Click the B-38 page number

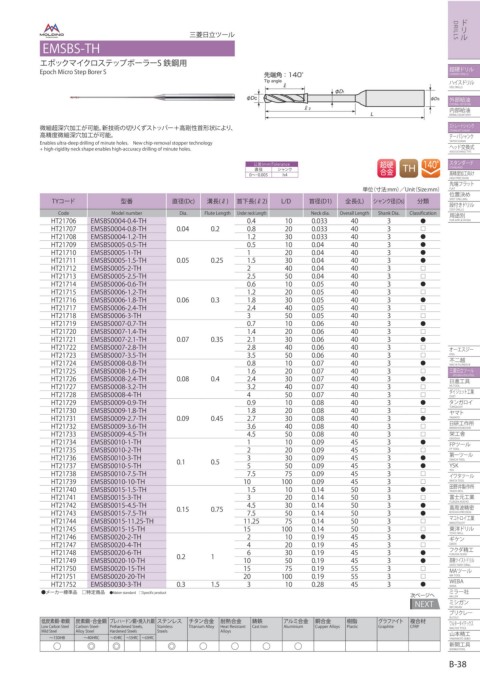(x=457, y=663)
